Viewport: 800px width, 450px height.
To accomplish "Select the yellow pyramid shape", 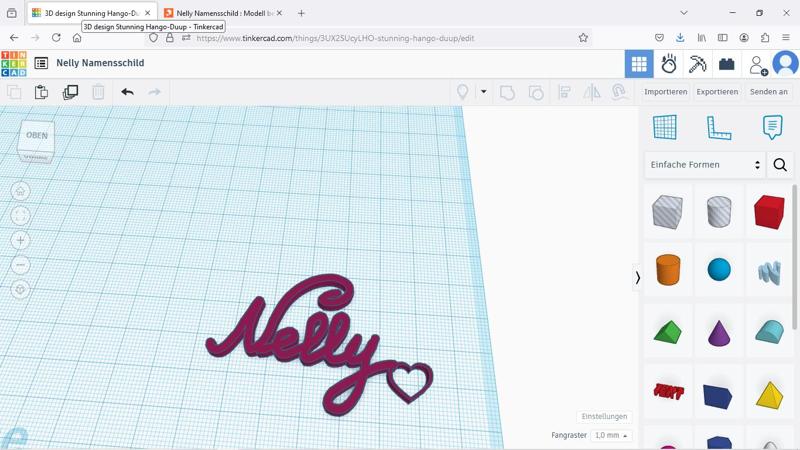I will pyautogui.click(x=769, y=395).
